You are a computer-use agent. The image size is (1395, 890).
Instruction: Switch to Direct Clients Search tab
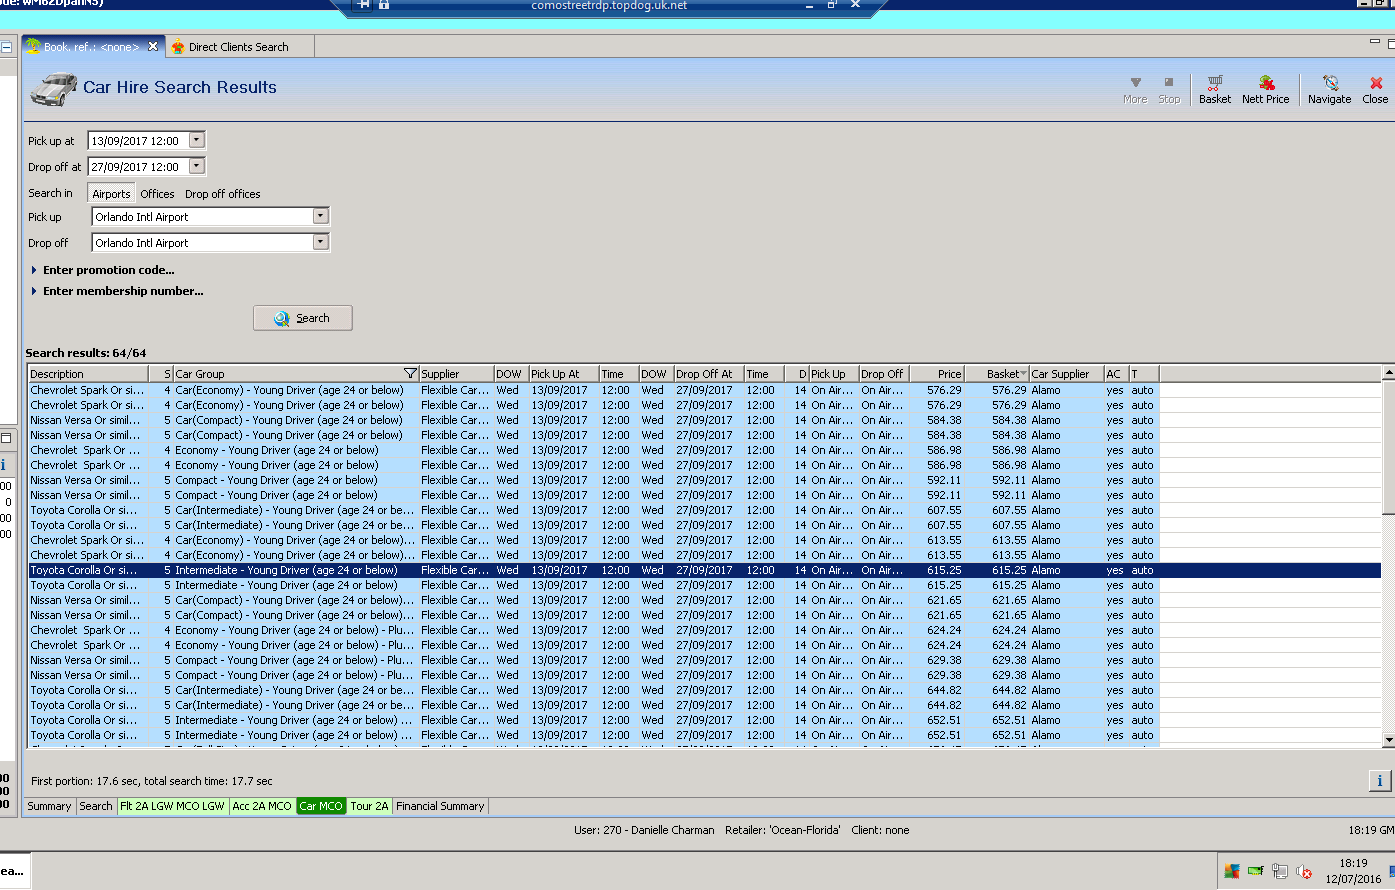pyautogui.click(x=237, y=47)
